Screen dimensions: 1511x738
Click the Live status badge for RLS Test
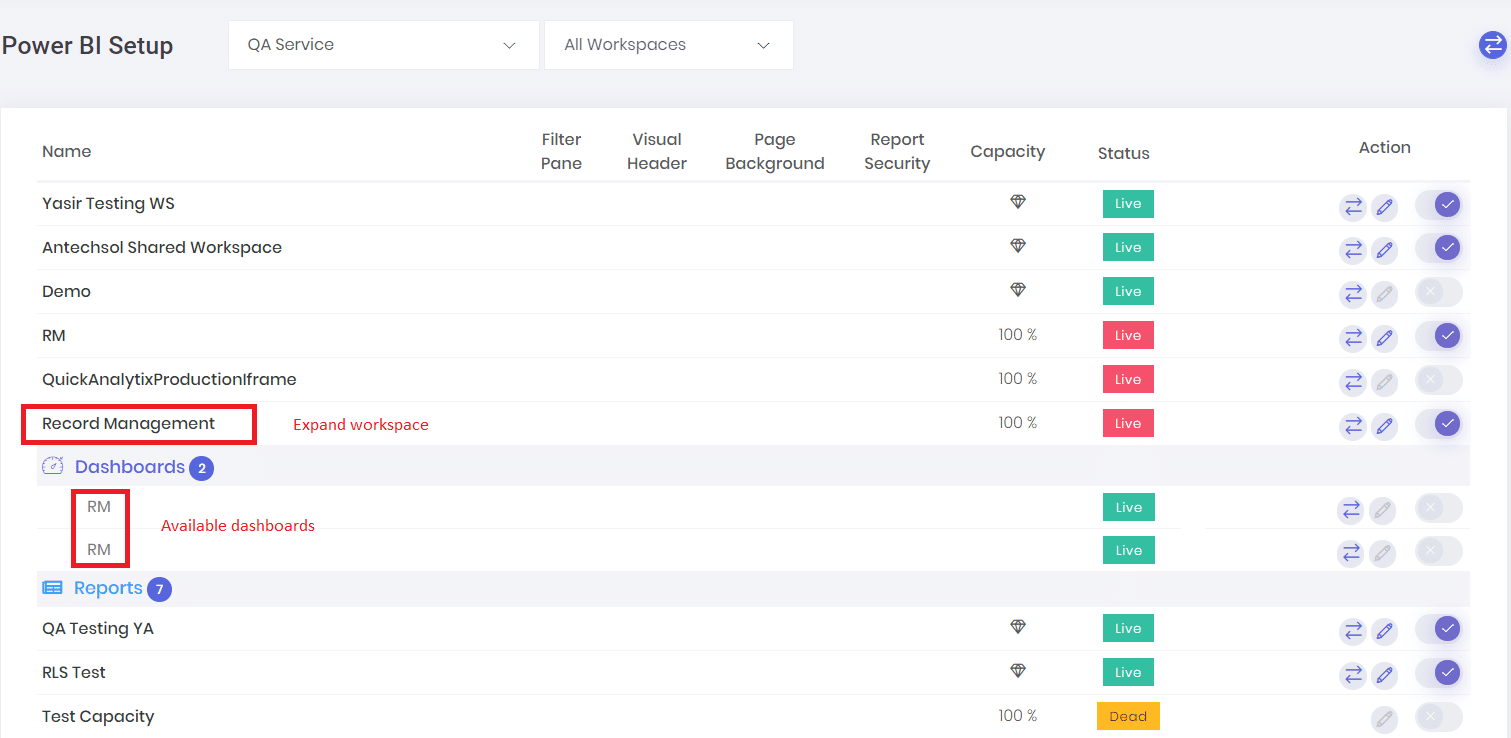pos(1128,672)
